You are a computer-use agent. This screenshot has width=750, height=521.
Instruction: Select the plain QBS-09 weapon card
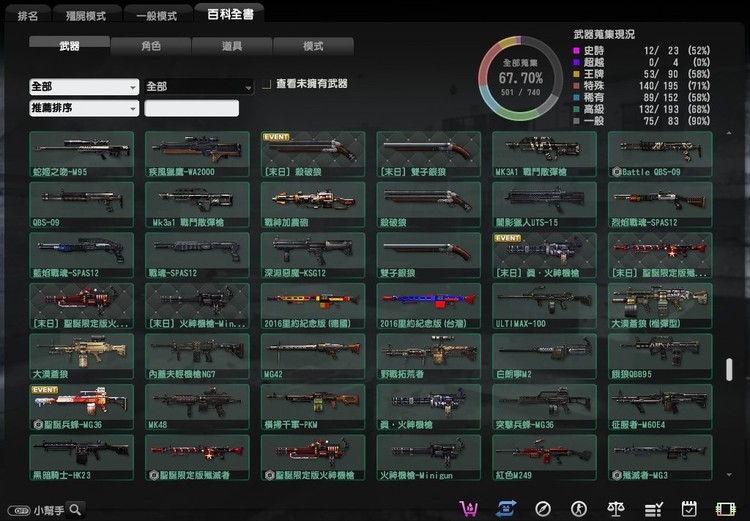click(81, 205)
